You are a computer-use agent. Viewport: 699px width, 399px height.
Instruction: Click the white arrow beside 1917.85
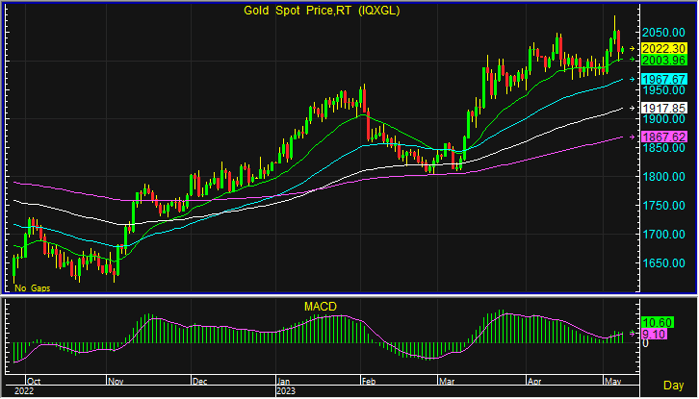[632, 108]
